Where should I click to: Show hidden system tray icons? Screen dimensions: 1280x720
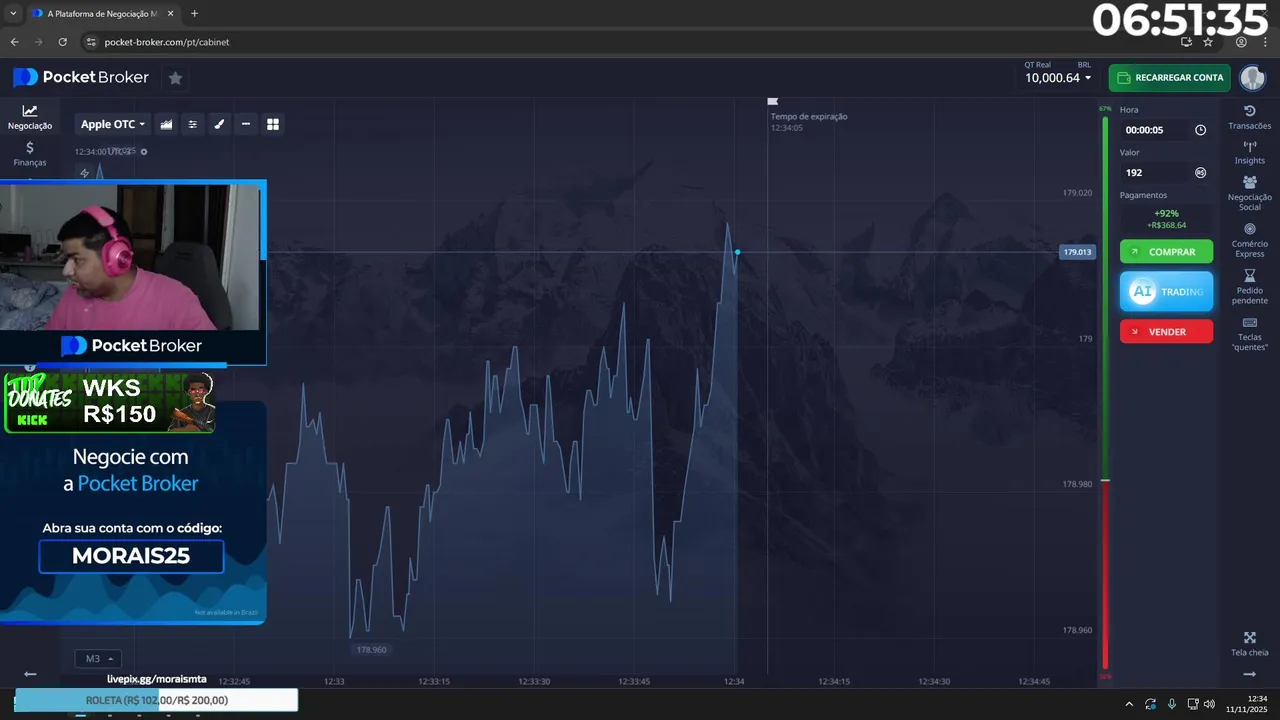coord(1129,704)
